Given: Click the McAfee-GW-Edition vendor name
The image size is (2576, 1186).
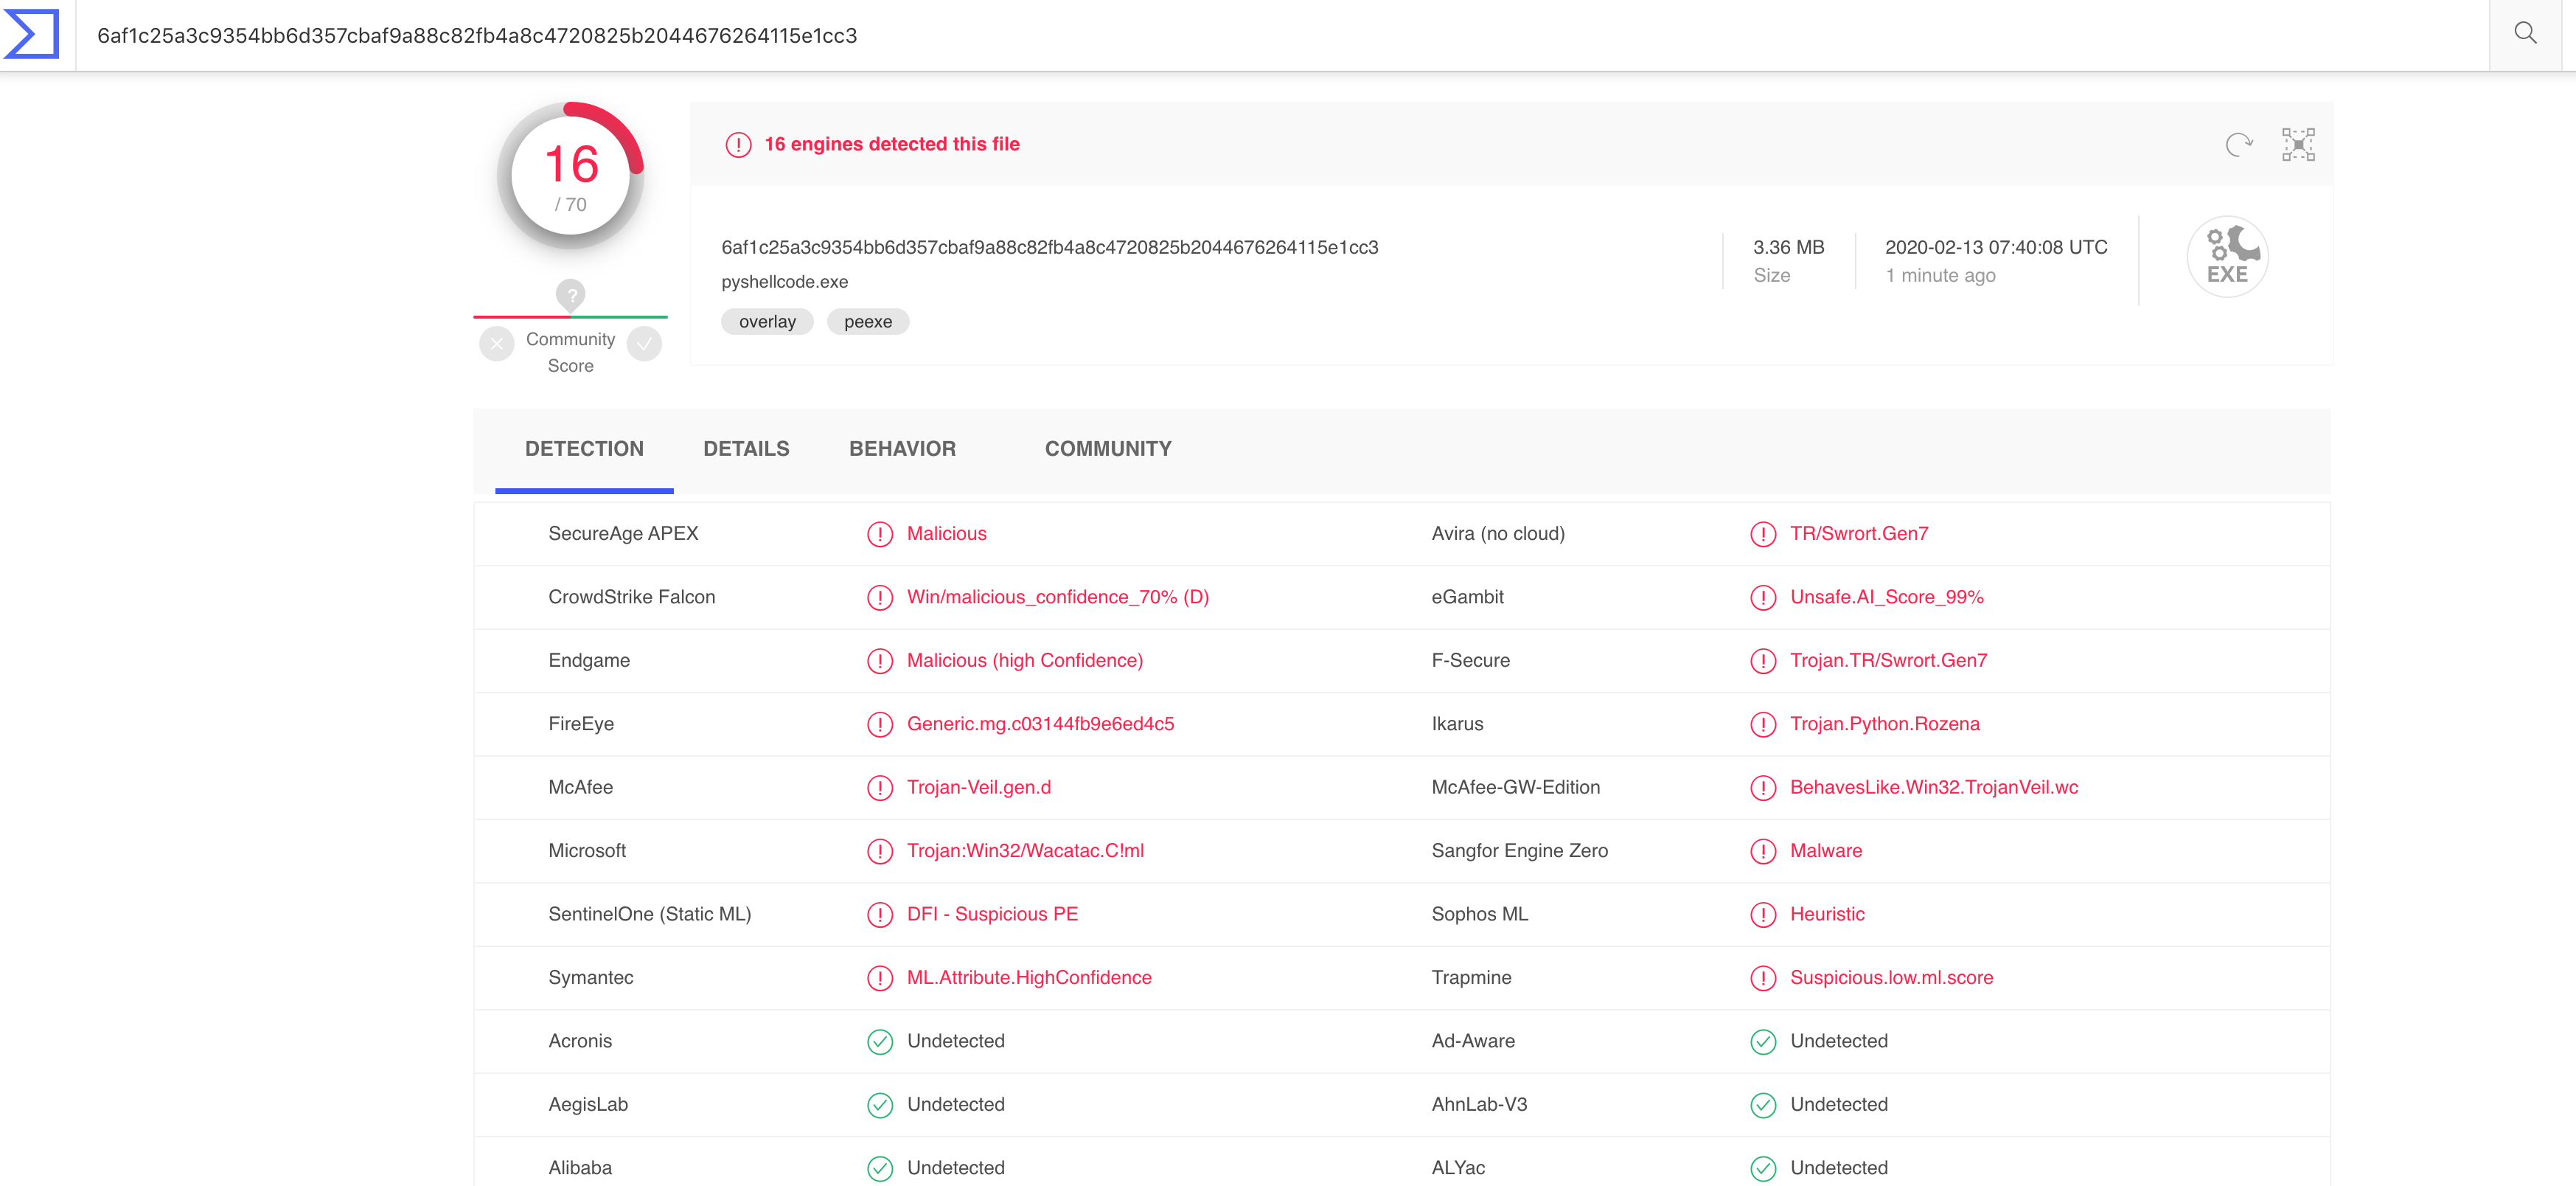Looking at the screenshot, I should [1515, 787].
